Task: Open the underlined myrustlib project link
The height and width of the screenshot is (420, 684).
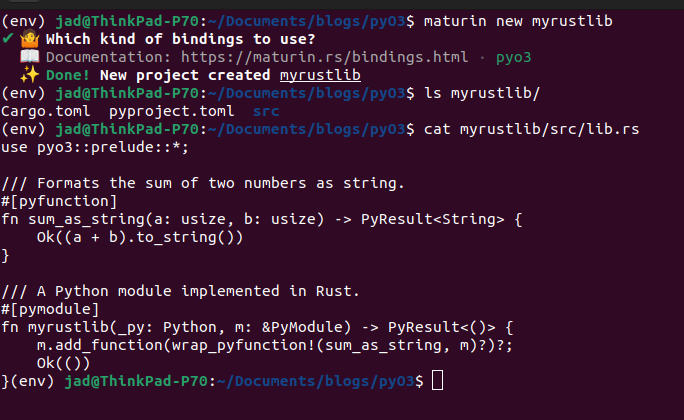Action: [320, 75]
